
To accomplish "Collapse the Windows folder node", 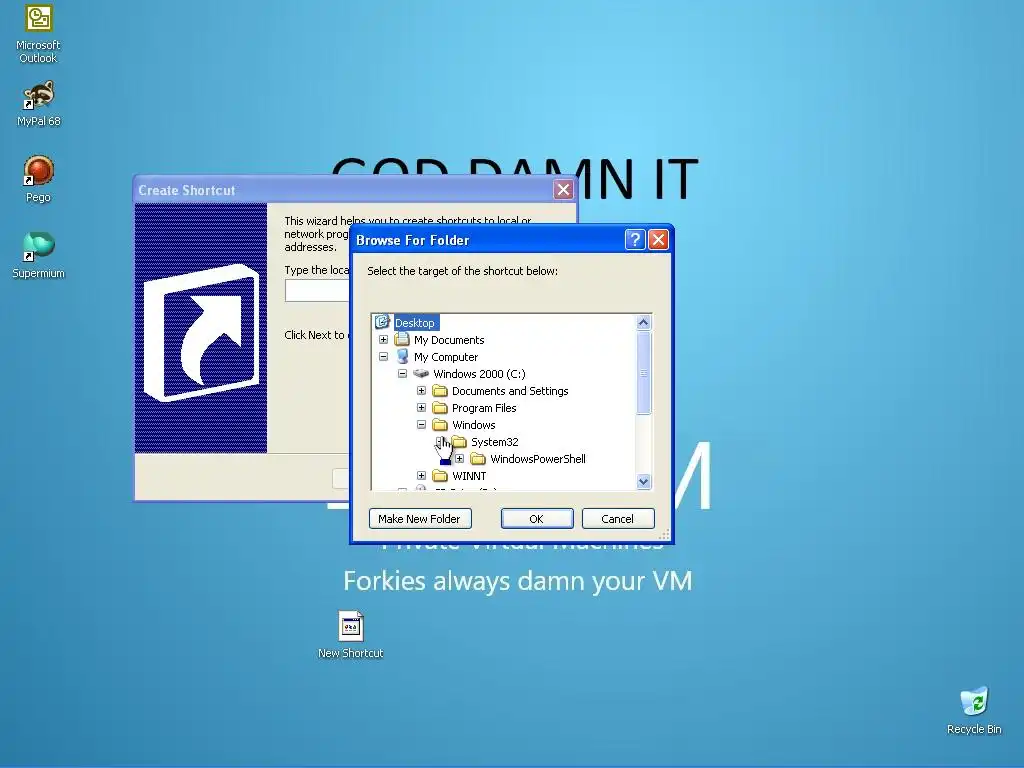I will click(421, 424).
